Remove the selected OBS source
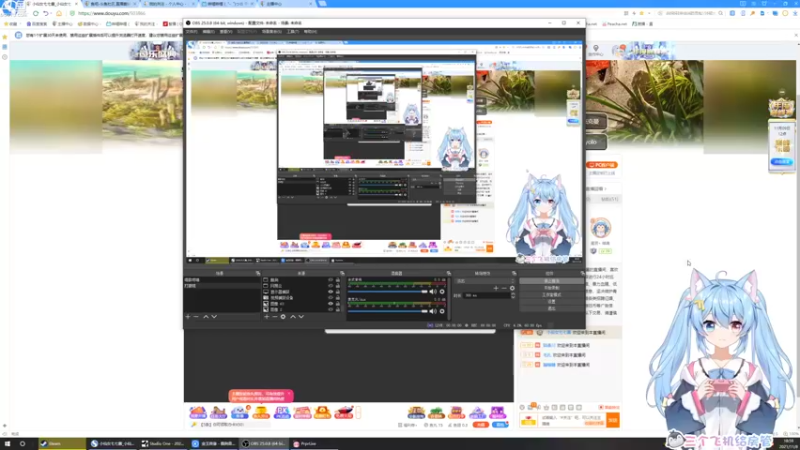This screenshot has width=800, height=450. (x=274, y=317)
